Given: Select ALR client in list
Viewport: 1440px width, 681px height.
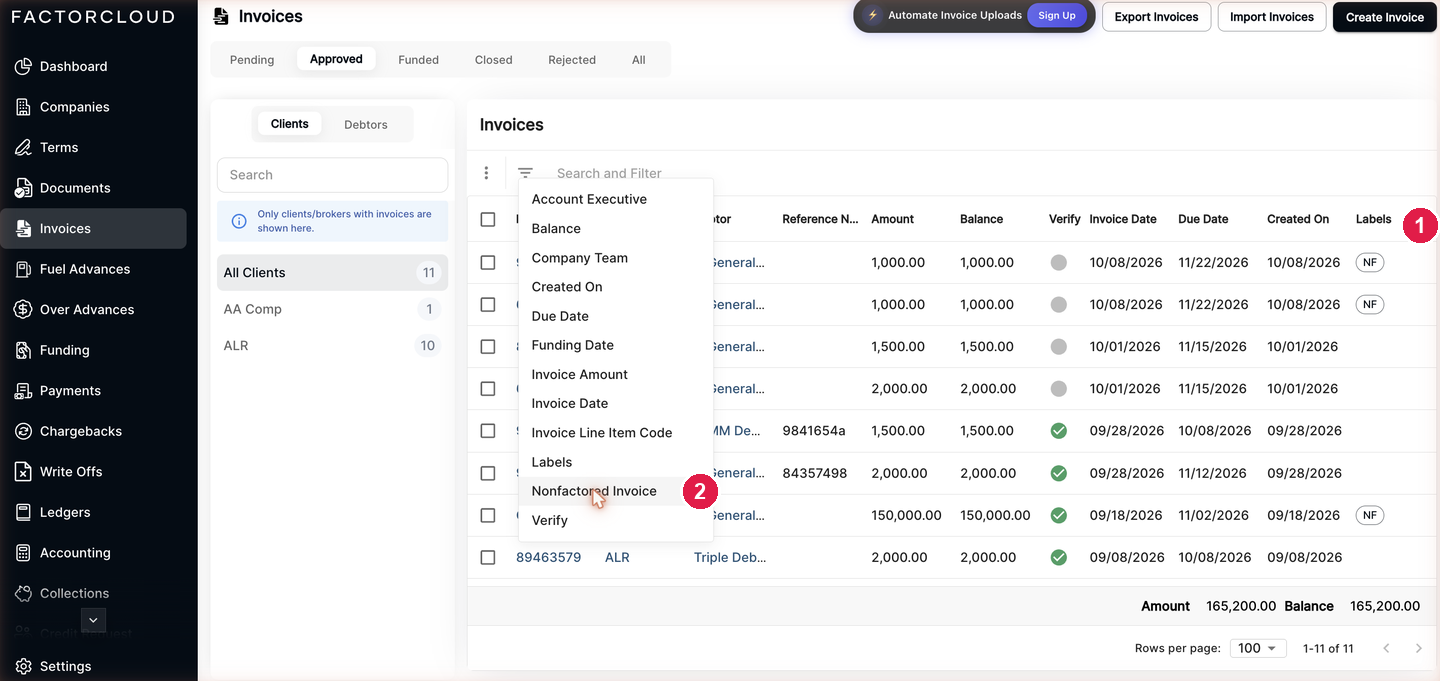Looking at the screenshot, I should [x=332, y=345].
